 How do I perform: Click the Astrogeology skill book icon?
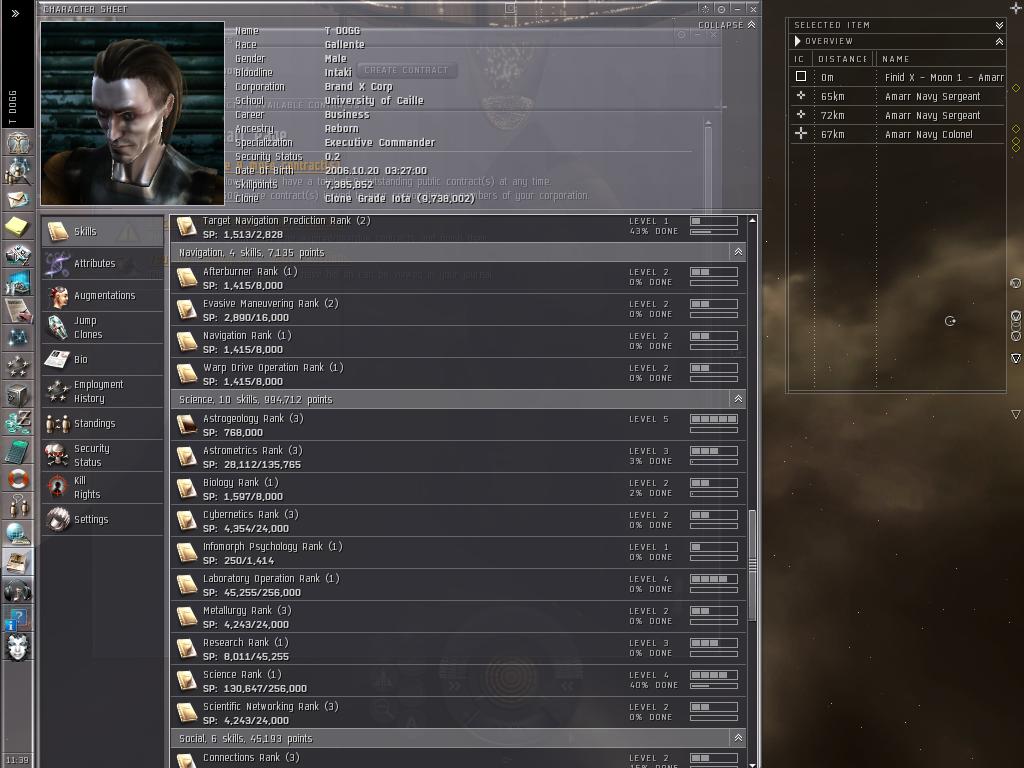point(187,425)
